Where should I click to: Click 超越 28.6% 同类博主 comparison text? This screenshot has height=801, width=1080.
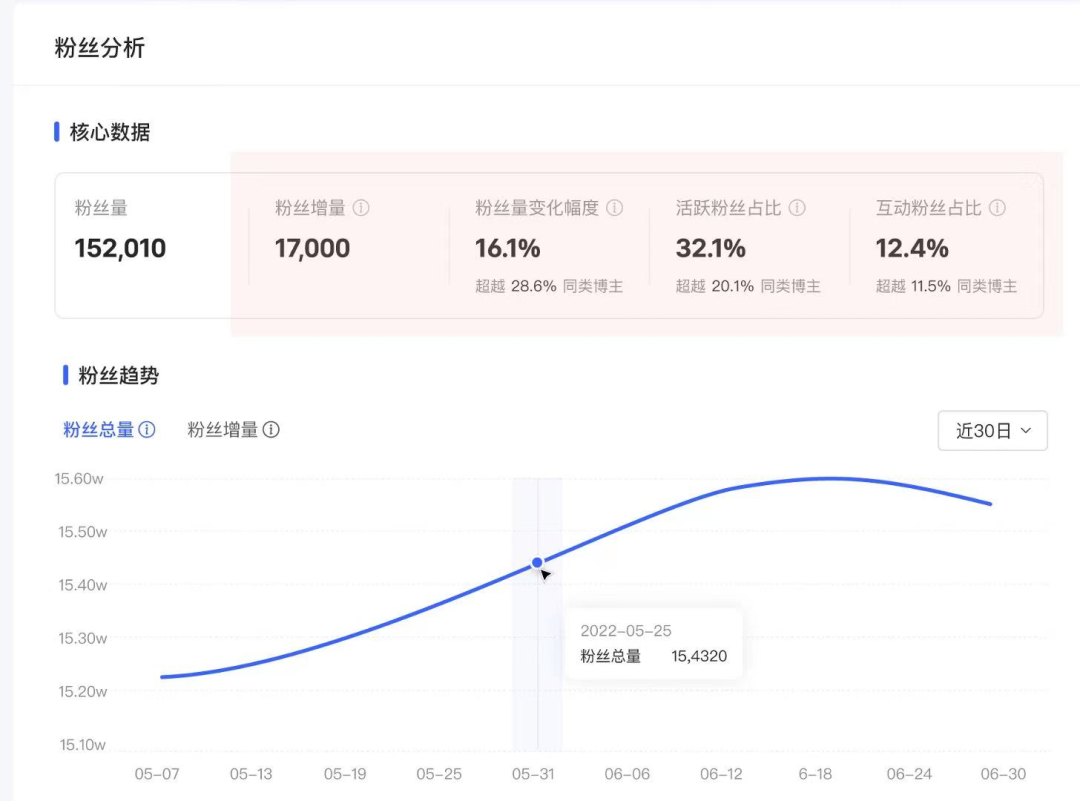coord(549,287)
